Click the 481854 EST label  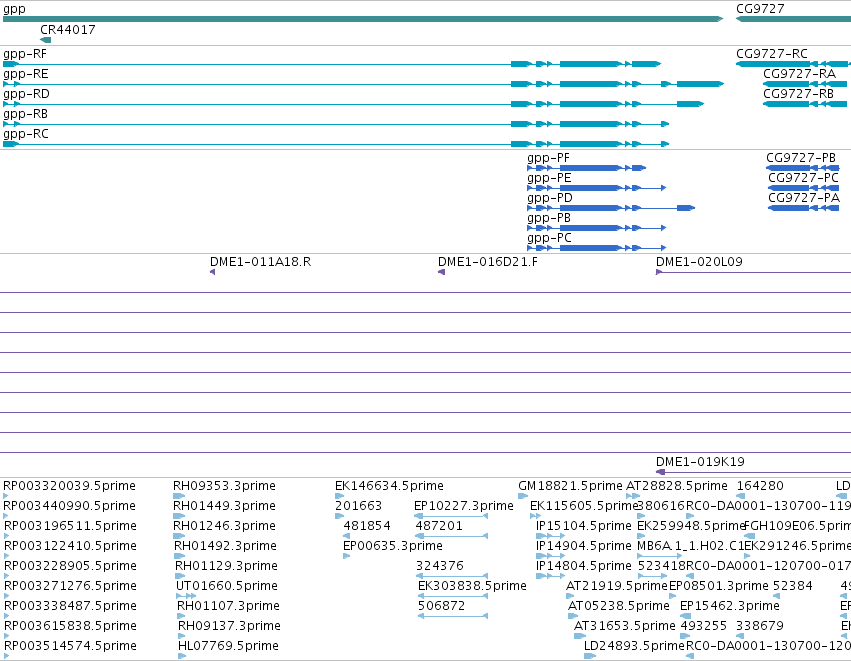367,526
